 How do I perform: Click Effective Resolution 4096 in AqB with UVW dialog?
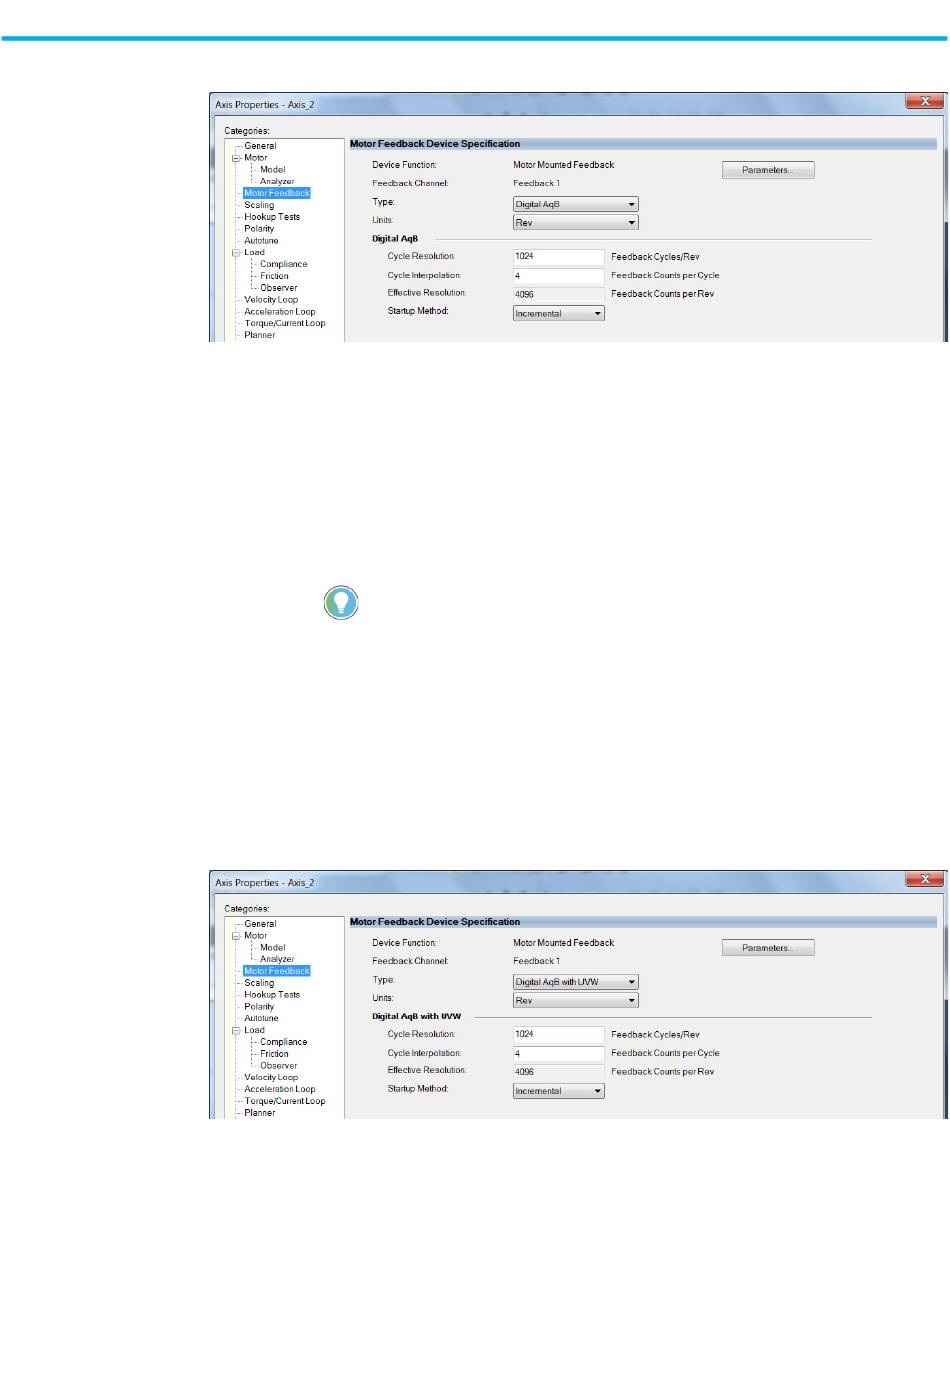tap(558, 1072)
